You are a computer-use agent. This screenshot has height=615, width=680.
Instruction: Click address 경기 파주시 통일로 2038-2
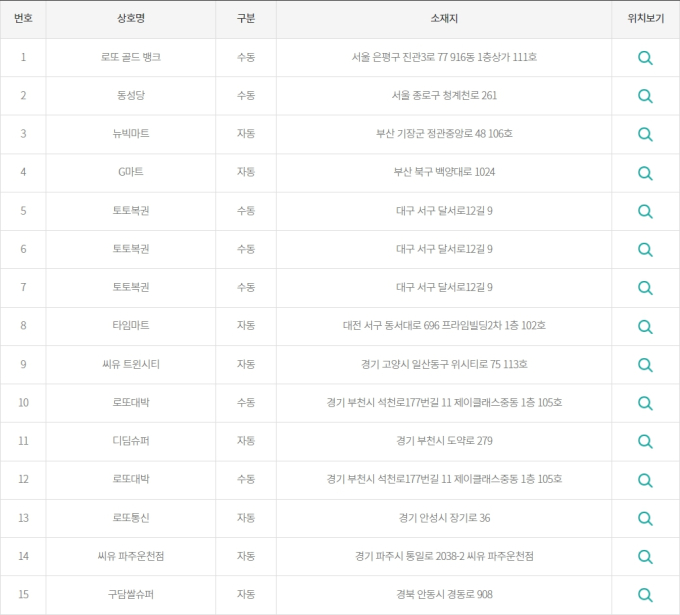444,556
